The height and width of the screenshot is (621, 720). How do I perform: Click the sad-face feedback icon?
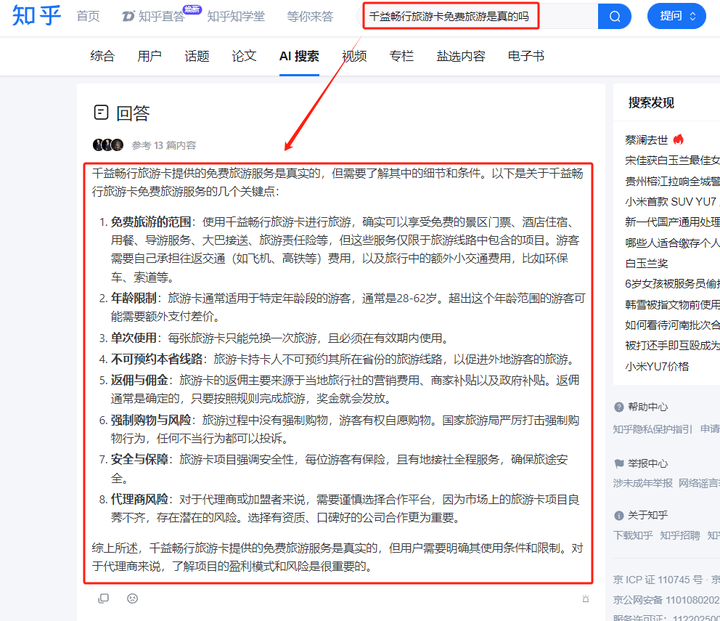[x=132, y=598]
